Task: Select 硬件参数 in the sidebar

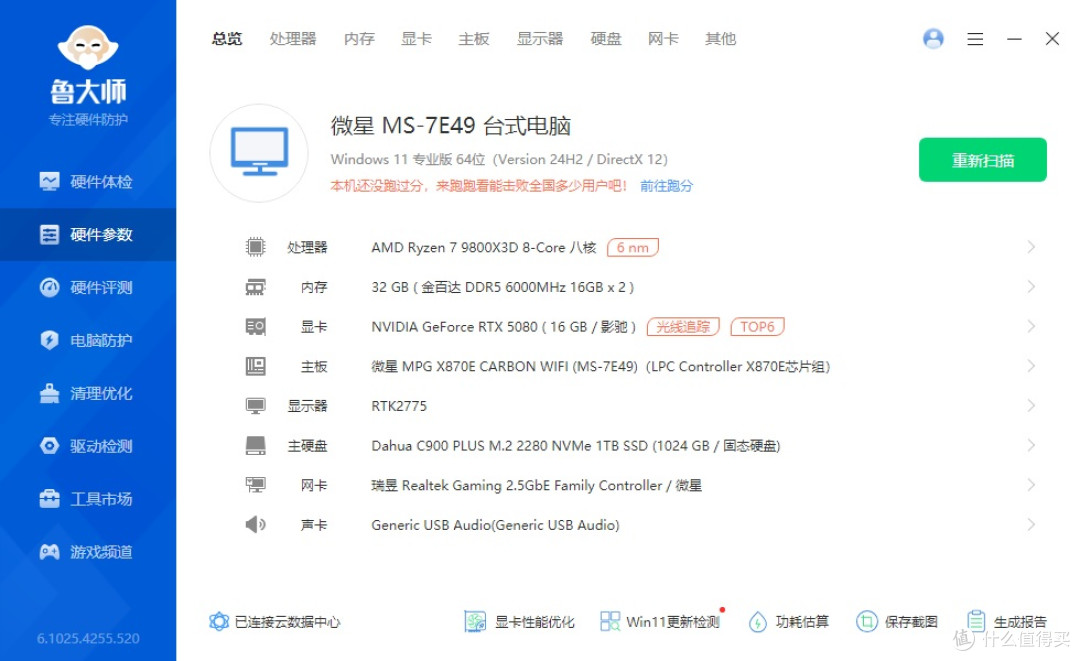Action: point(87,235)
